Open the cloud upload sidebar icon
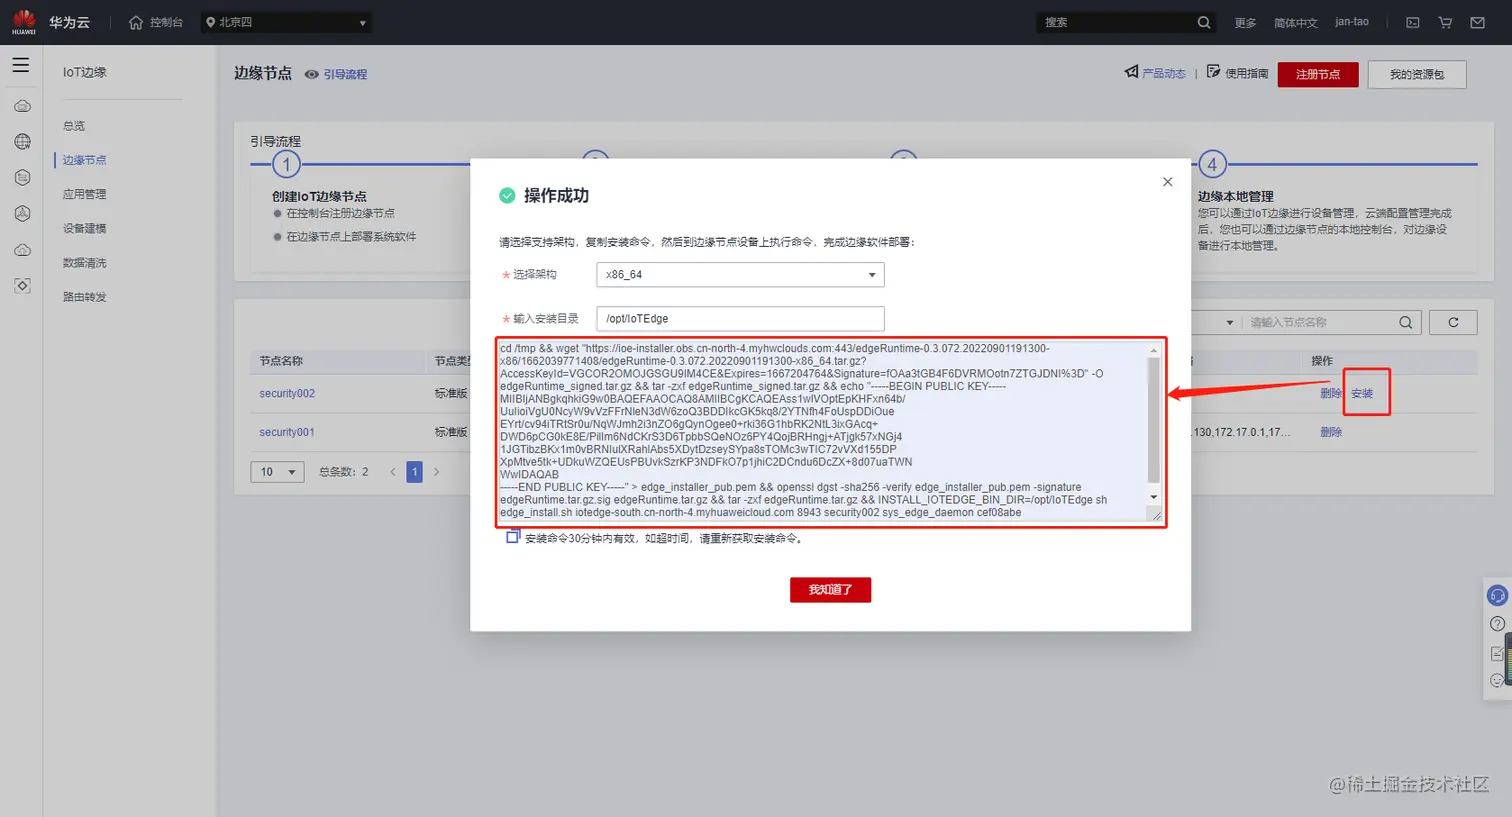Viewport: 1512px width, 817px height. 22,250
